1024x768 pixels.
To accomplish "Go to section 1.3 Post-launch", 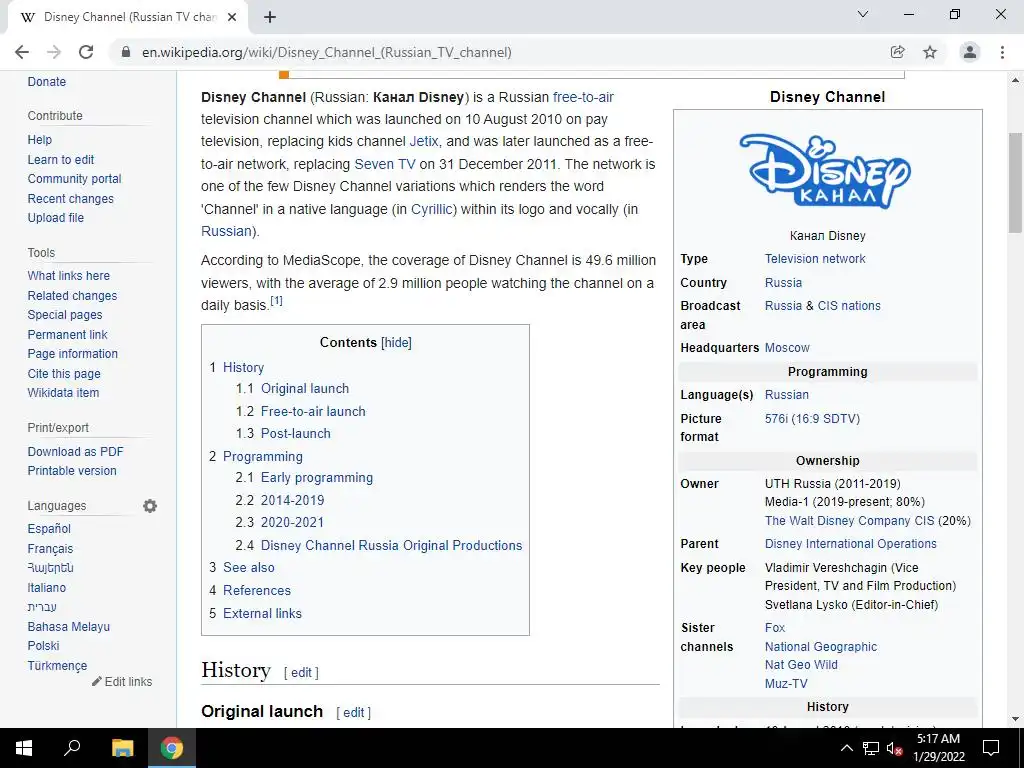I will [x=295, y=434].
